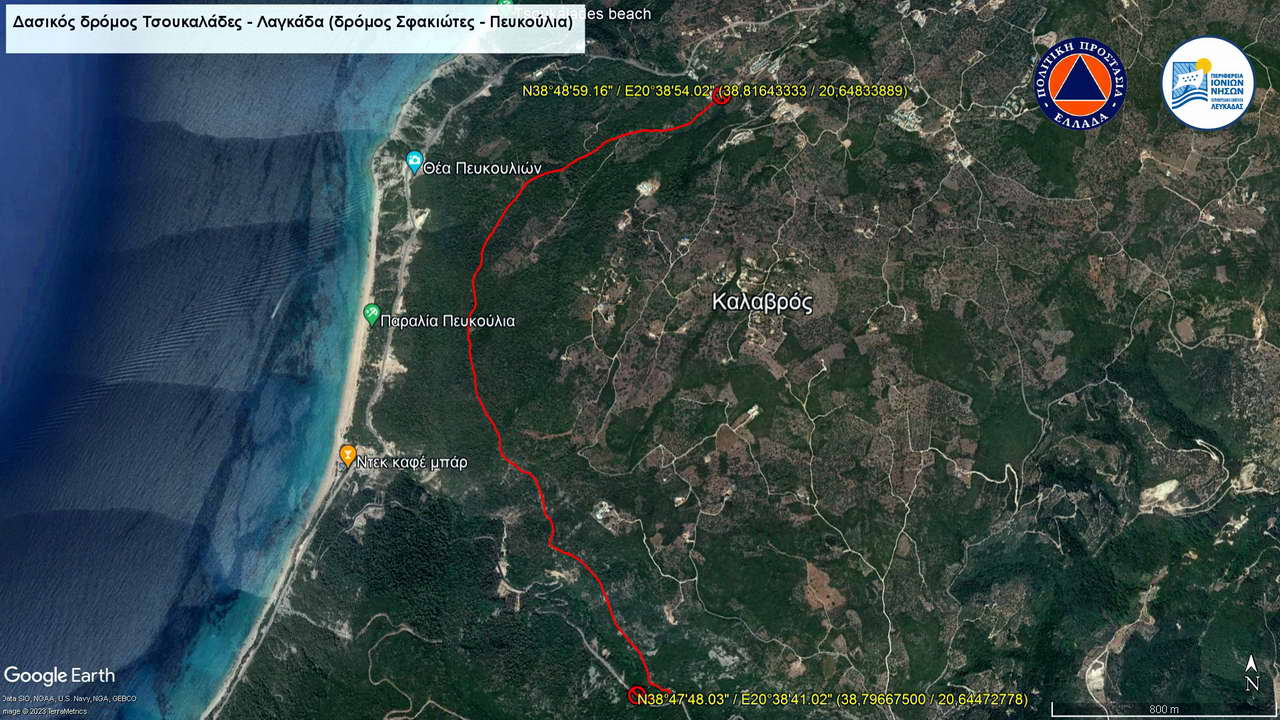Click the green Tsoukalades beach marker icon

pyautogui.click(x=506, y=8)
